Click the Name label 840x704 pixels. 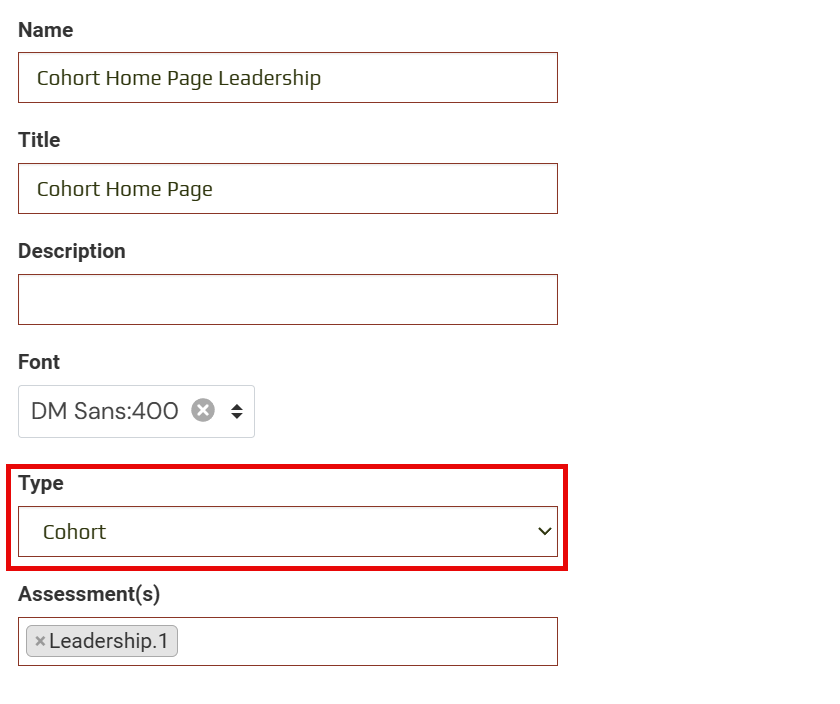tap(46, 30)
